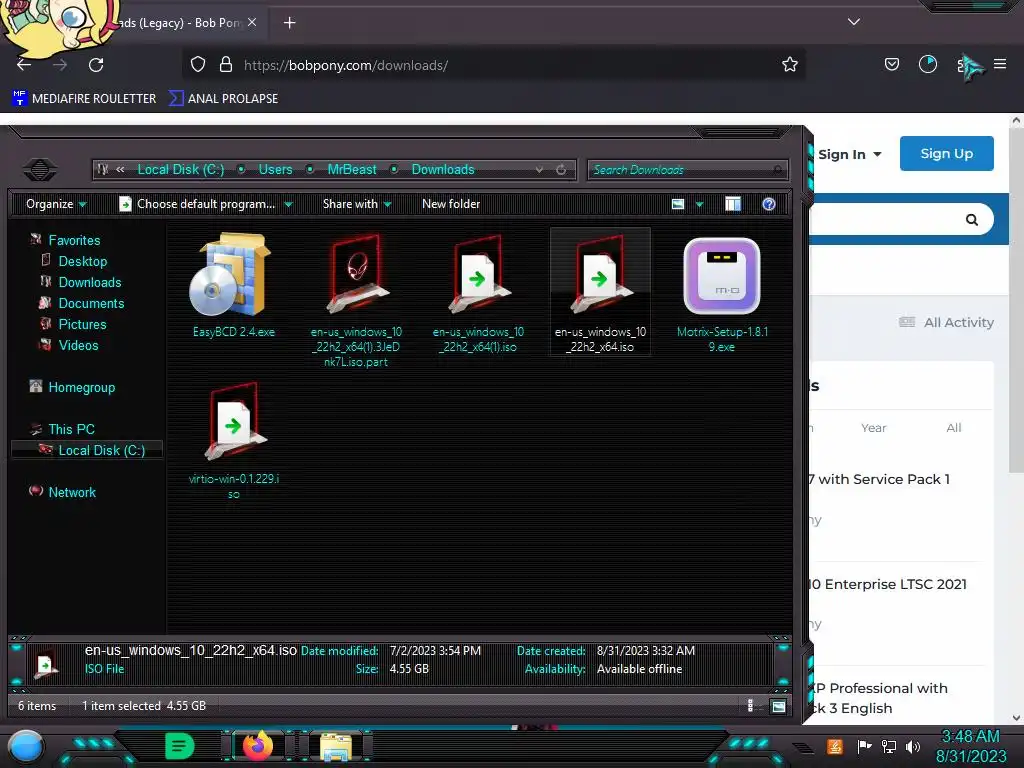Click the website search magnifier icon
The width and height of the screenshot is (1024, 768).
coord(972,219)
